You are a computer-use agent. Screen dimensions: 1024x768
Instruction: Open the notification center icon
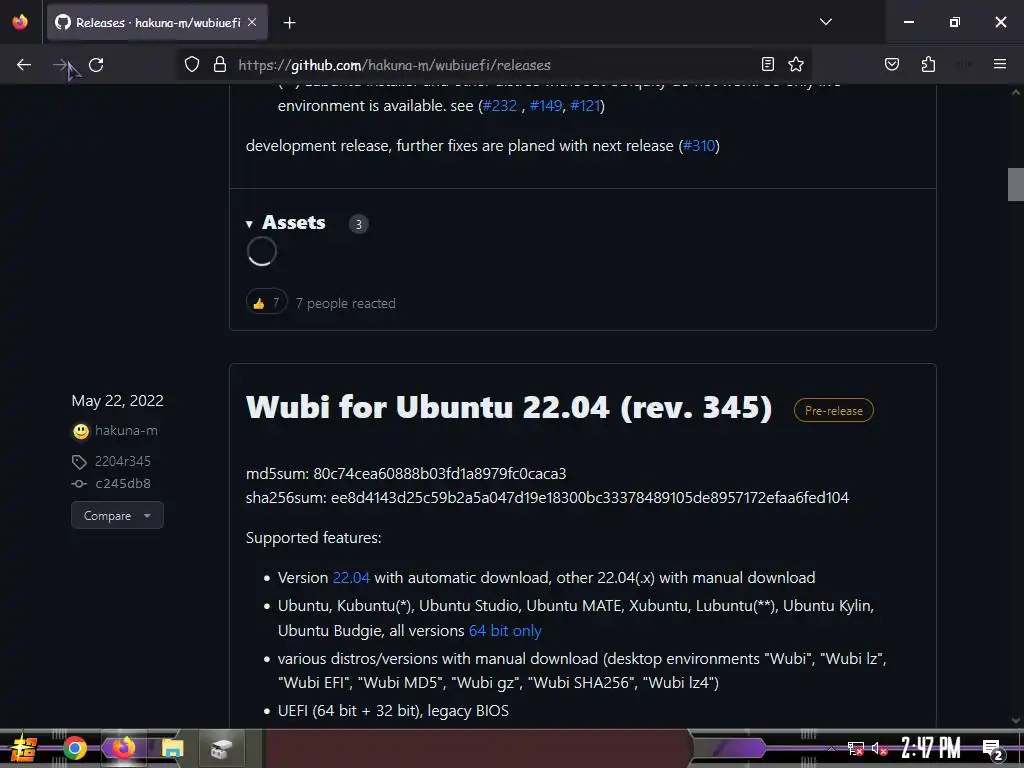point(992,749)
